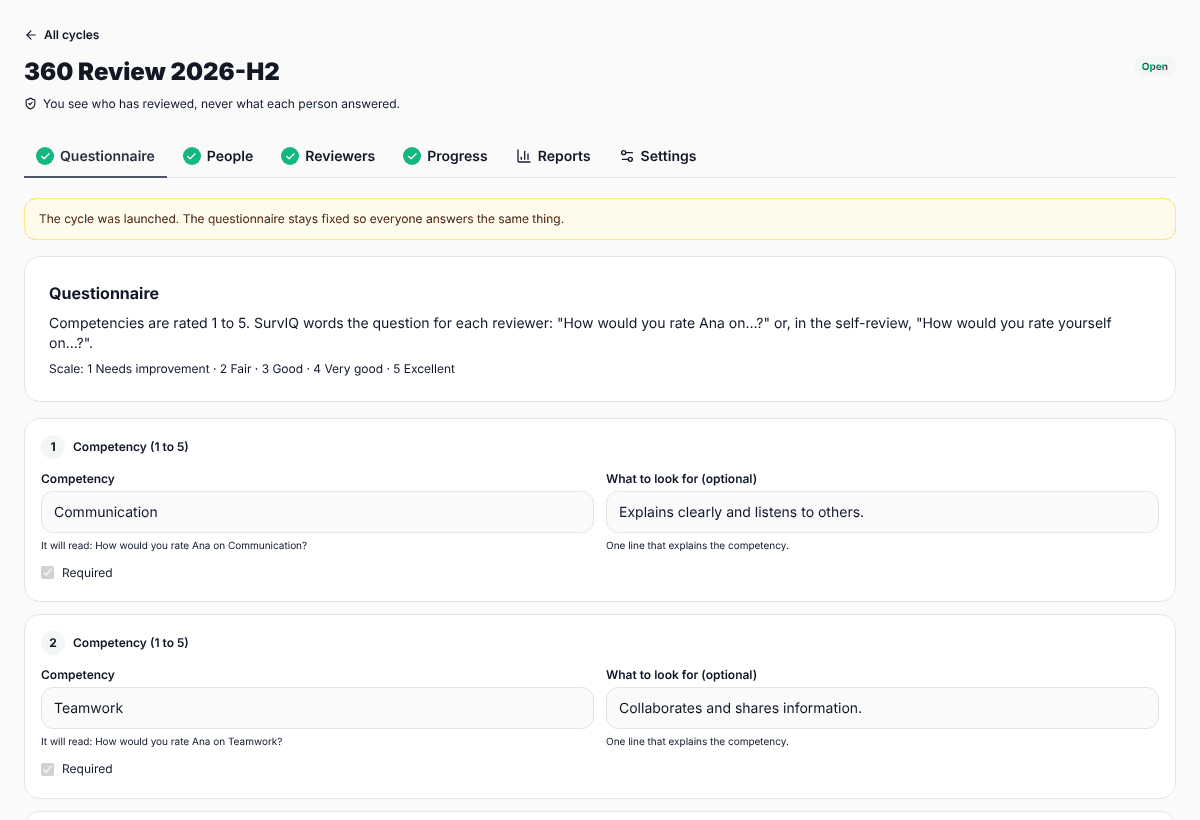This screenshot has width=1200, height=820.
Task: Click the green check icon on People tab
Action: tap(192, 156)
